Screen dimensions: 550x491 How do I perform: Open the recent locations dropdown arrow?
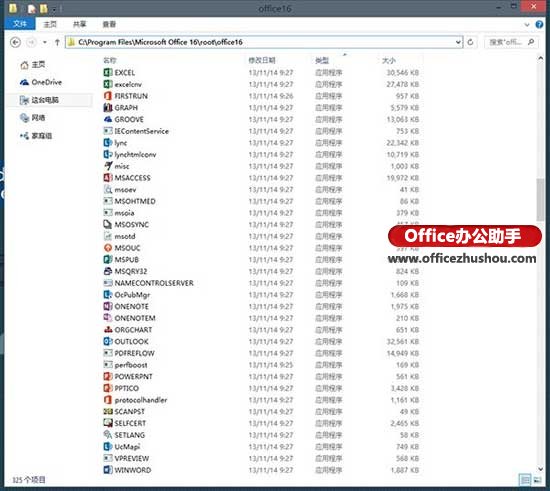[x=45, y=42]
